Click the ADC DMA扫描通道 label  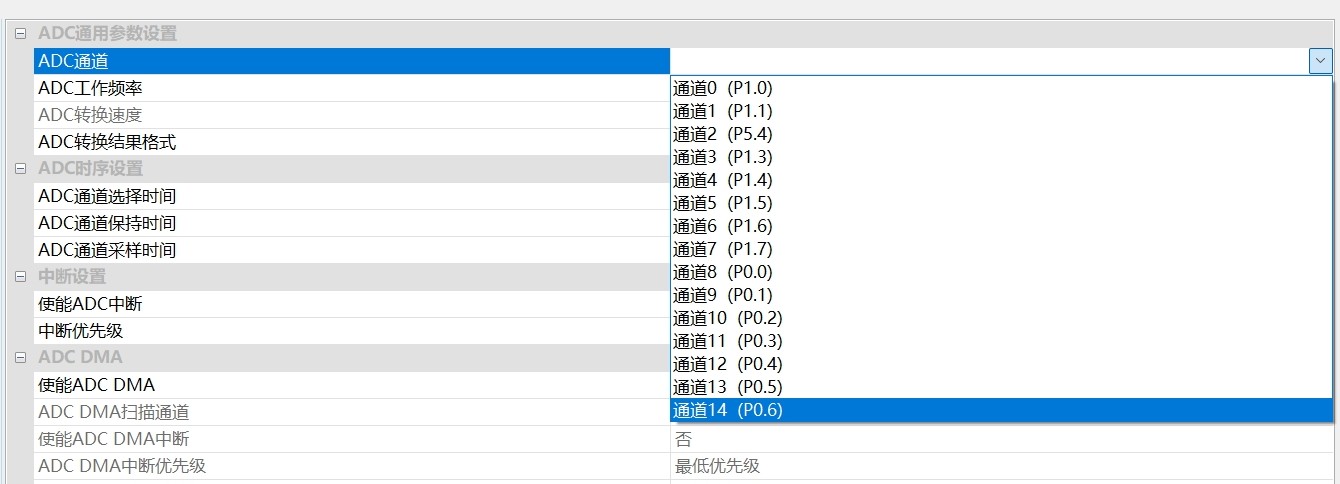click(113, 412)
